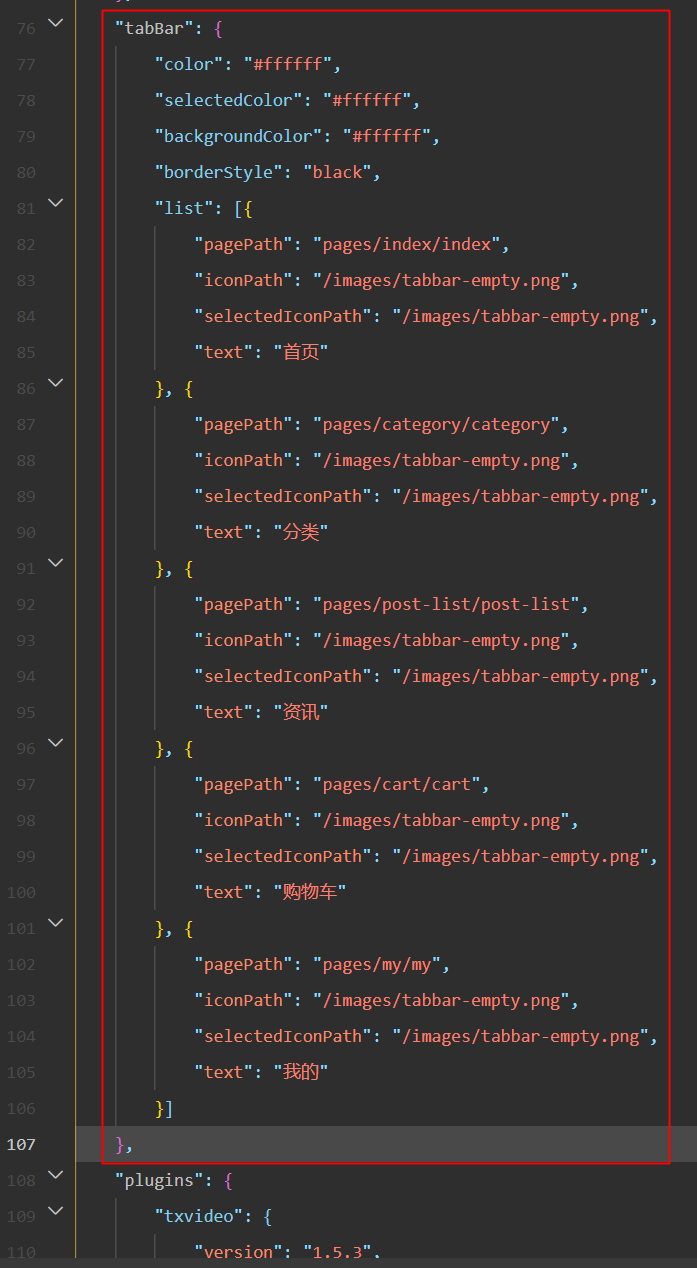Click the "#ffffff" value of backgroundColor

[387, 136]
